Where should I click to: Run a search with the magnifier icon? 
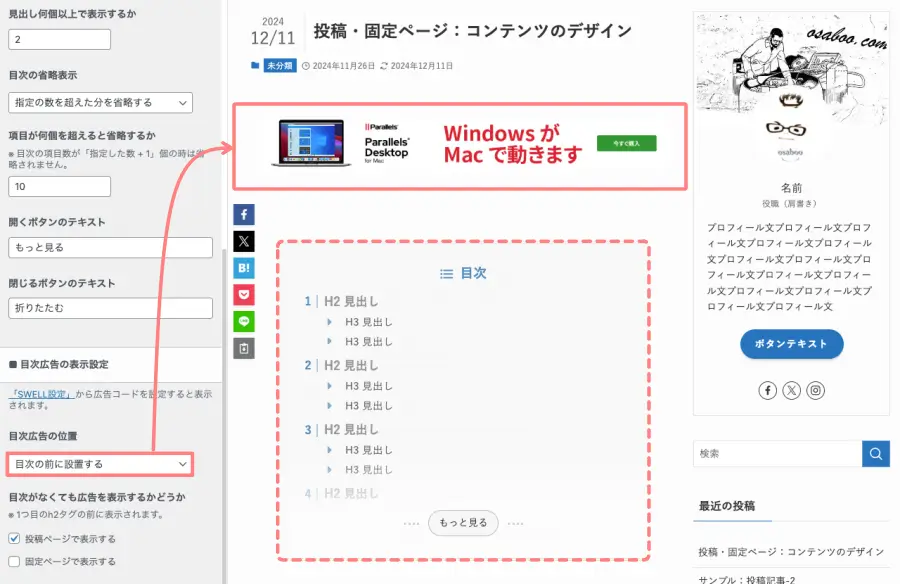(876, 453)
